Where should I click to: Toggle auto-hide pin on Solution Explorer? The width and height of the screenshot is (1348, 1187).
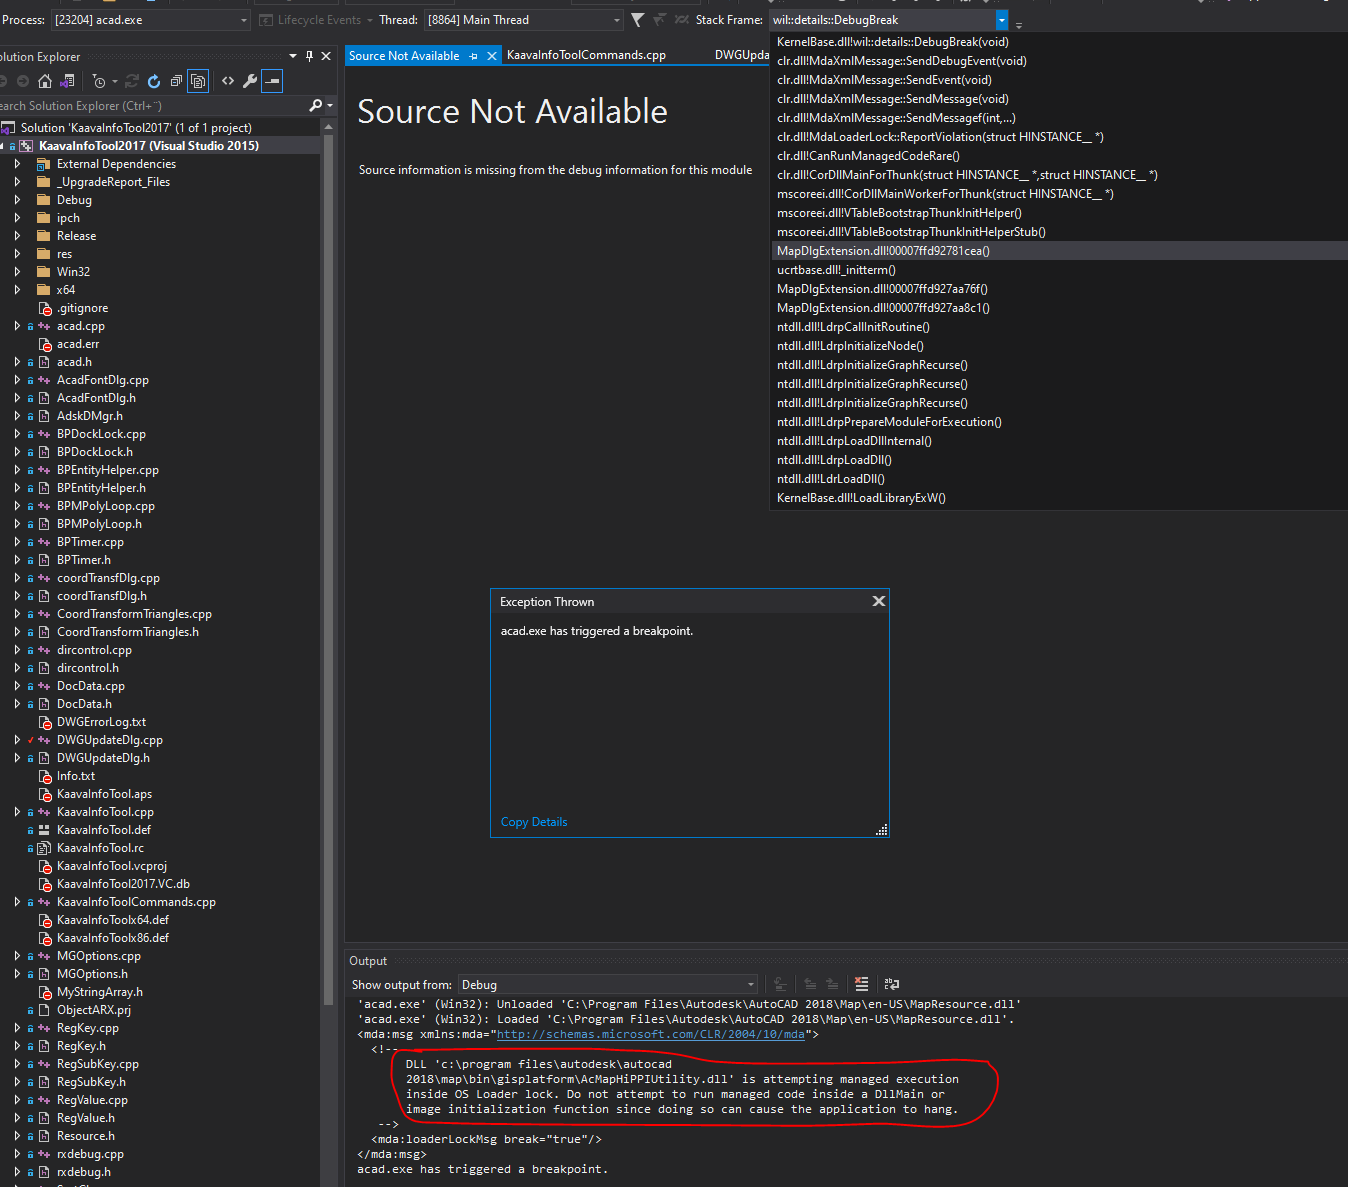coord(310,56)
